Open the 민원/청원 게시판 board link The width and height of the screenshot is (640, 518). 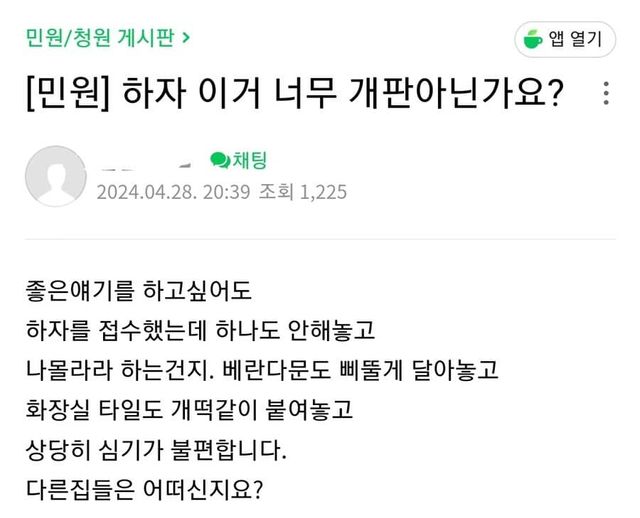[x=98, y=39]
